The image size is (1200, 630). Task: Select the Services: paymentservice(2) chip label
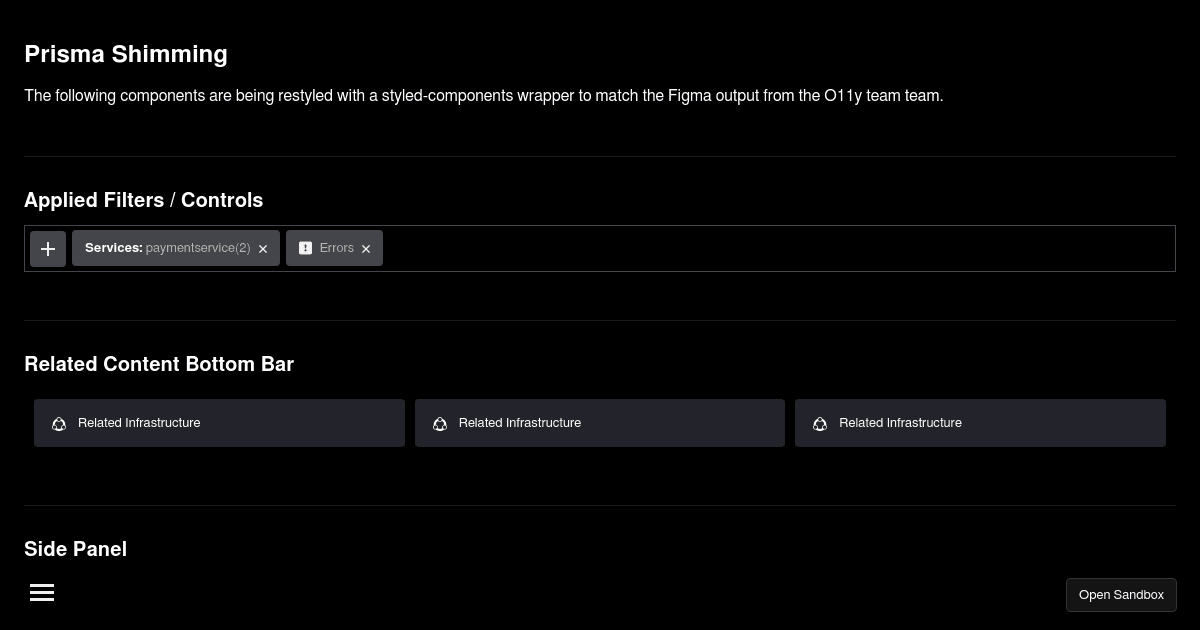[167, 248]
